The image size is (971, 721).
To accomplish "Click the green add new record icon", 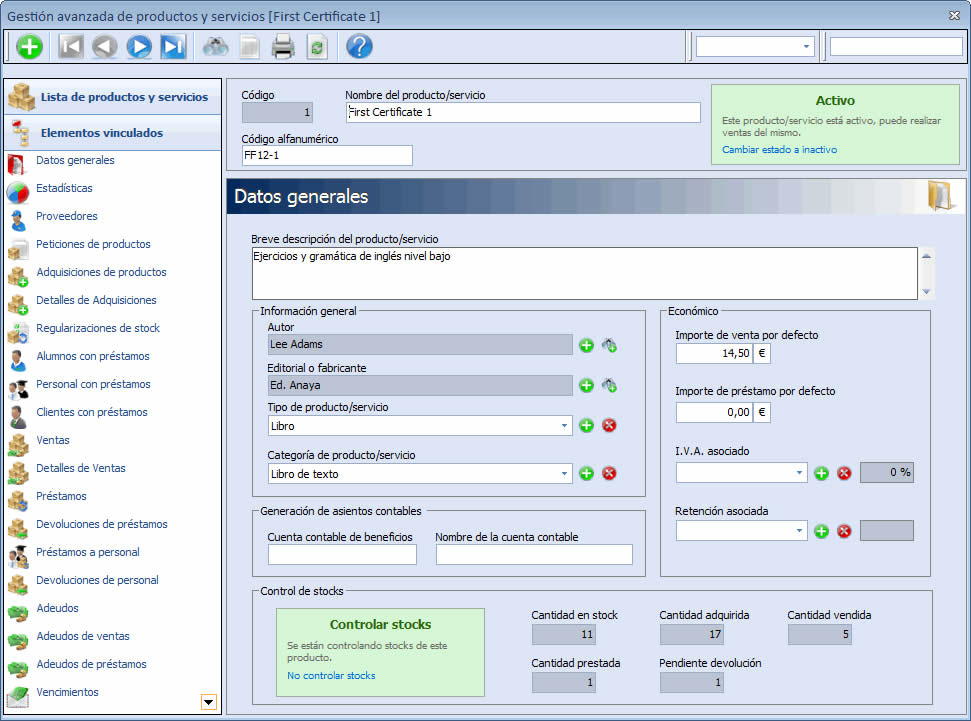I will pyautogui.click(x=30, y=46).
